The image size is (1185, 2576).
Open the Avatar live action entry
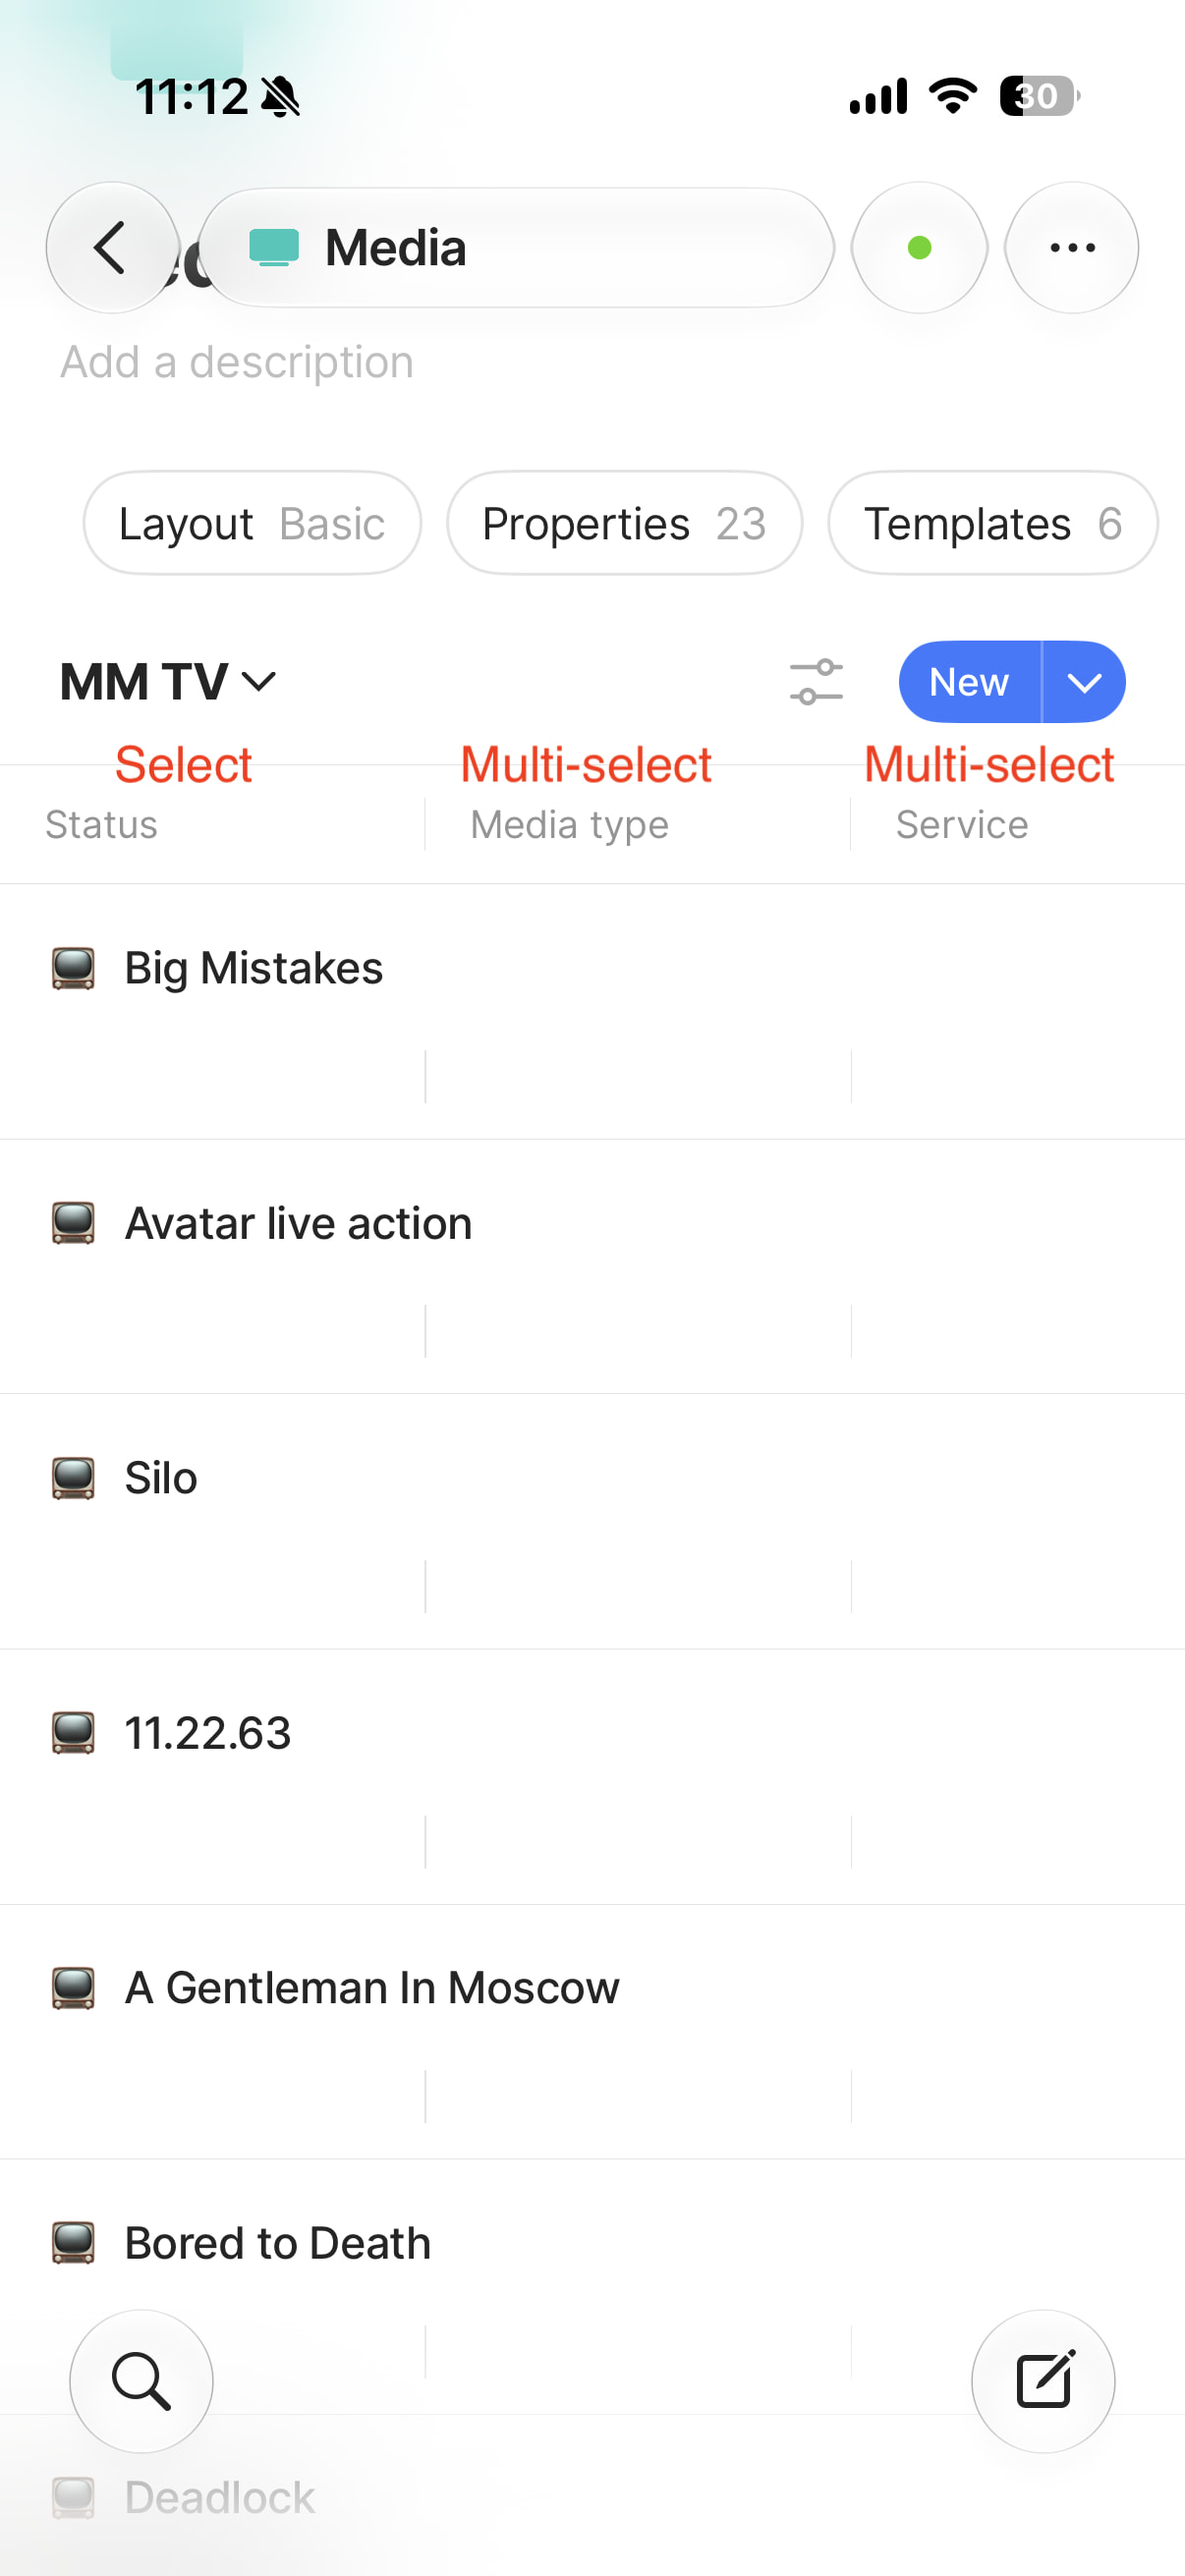coord(298,1224)
